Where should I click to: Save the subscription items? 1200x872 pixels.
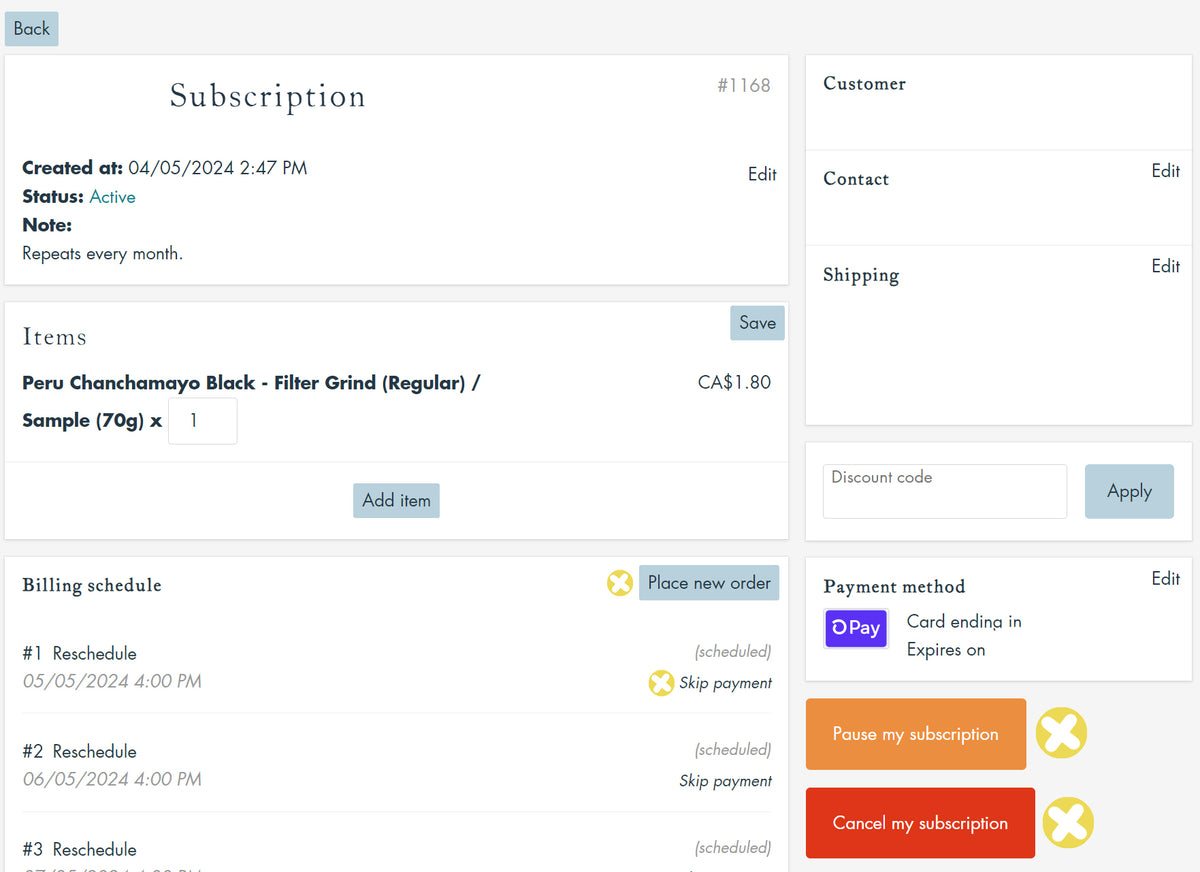[757, 323]
